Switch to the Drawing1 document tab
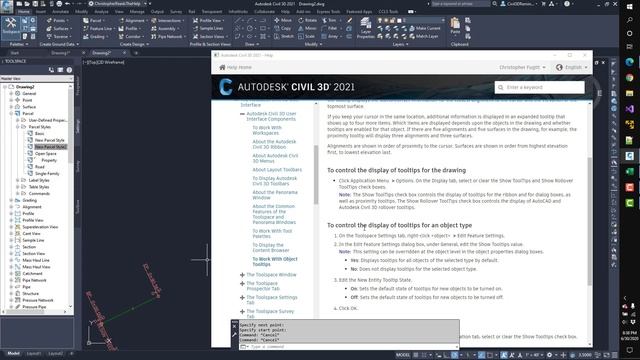The width and height of the screenshot is (640, 360). point(61,53)
